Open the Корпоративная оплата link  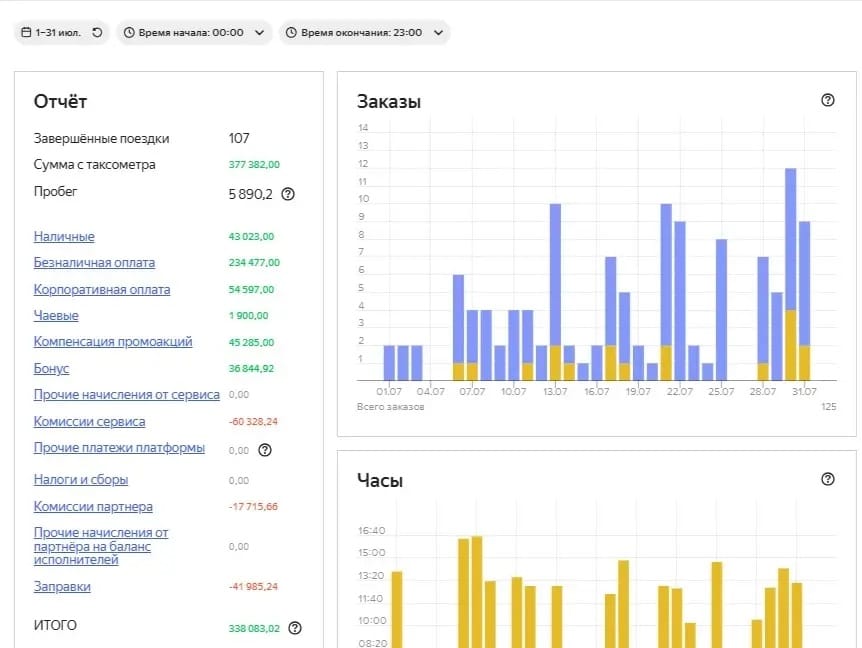[x=102, y=289]
